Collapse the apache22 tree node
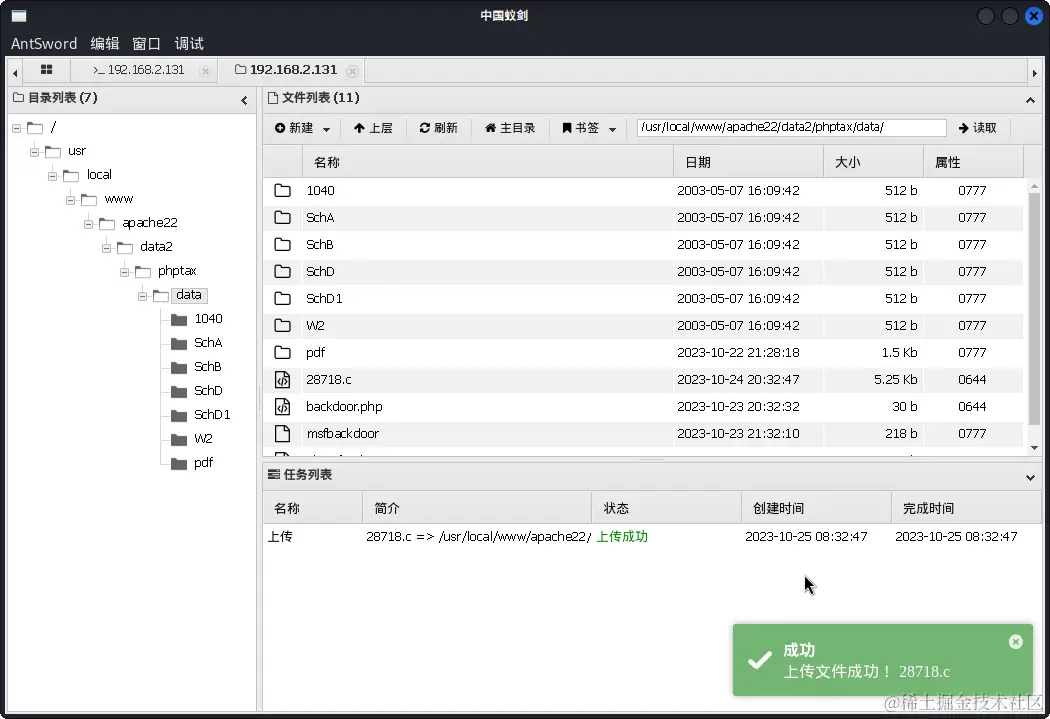Screen dimensions: 1050x719 pyautogui.click(x=89, y=224)
